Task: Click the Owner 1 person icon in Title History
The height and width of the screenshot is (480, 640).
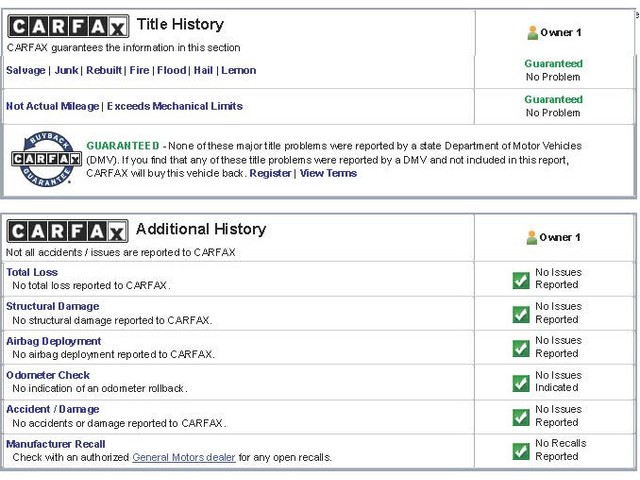Action: point(533,33)
